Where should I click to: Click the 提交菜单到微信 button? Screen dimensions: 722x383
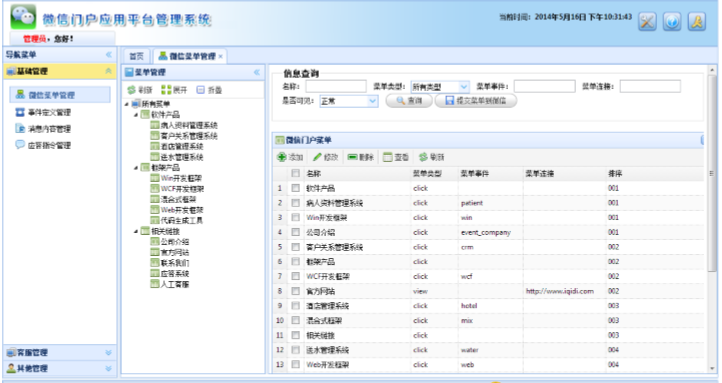tap(476, 100)
